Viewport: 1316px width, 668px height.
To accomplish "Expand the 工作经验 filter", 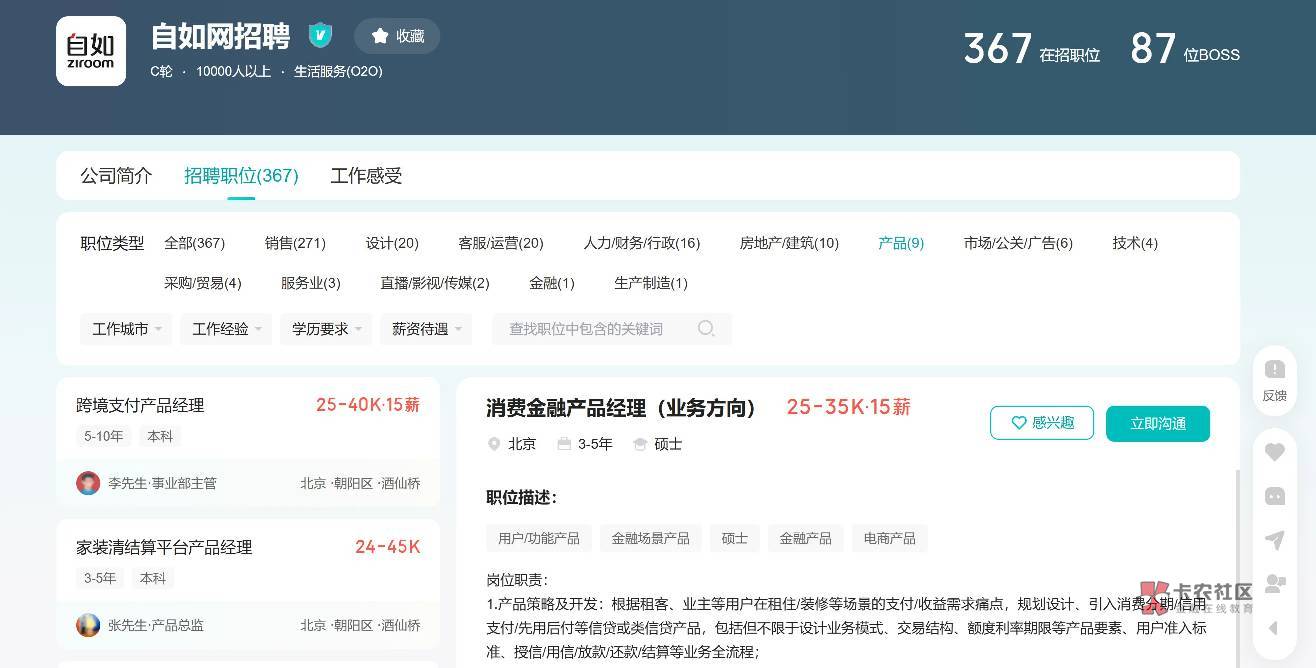I will pyautogui.click(x=226, y=329).
